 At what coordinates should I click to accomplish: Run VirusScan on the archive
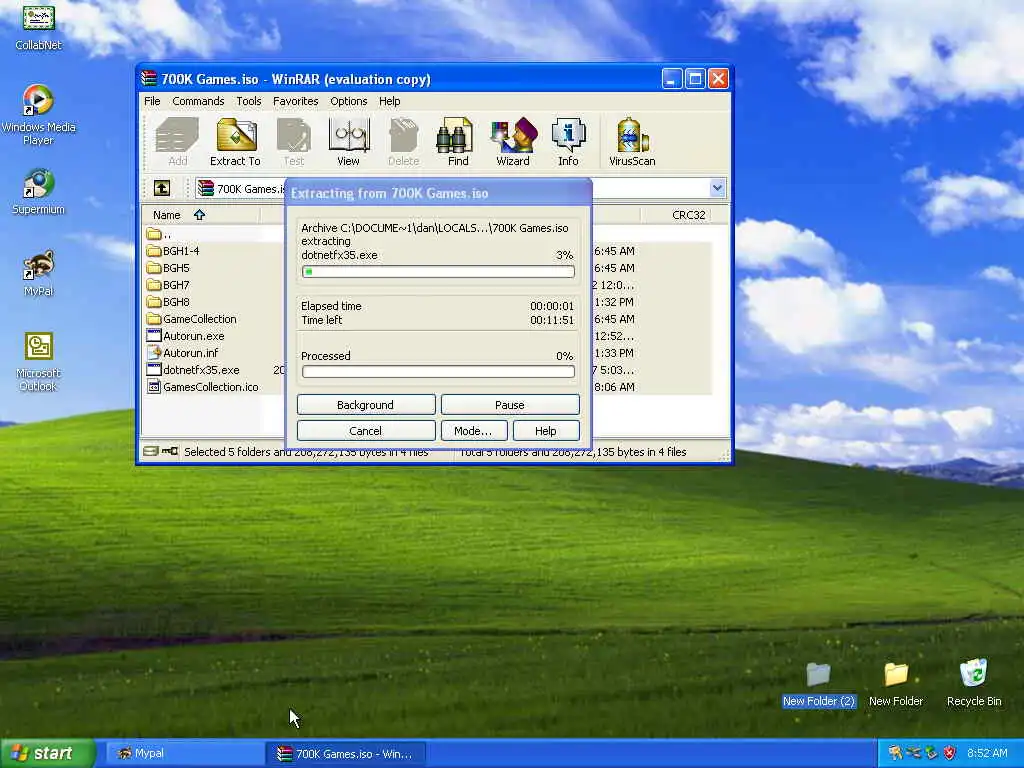(x=632, y=142)
